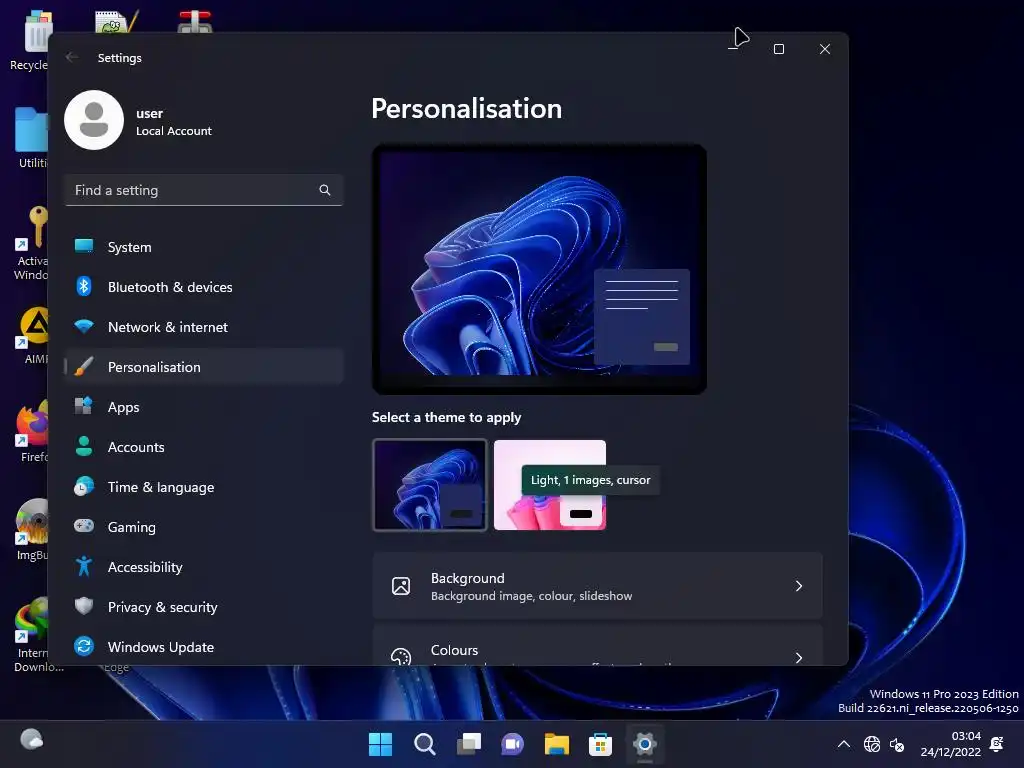The width and height of the screenshot is (1024, 768).
Task: Click the muted volume tray icon
Action: pos(897,744)
